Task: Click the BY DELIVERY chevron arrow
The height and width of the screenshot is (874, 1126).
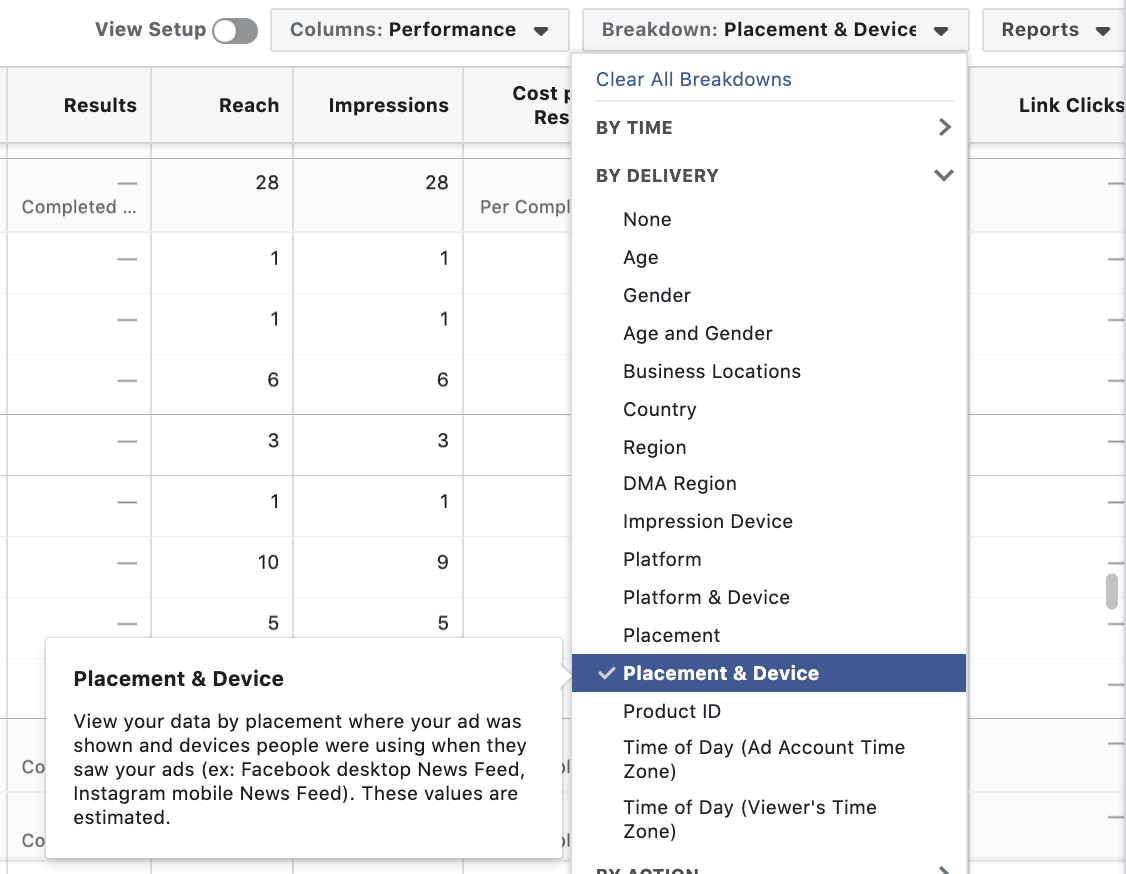Action: tap(944, 175)
